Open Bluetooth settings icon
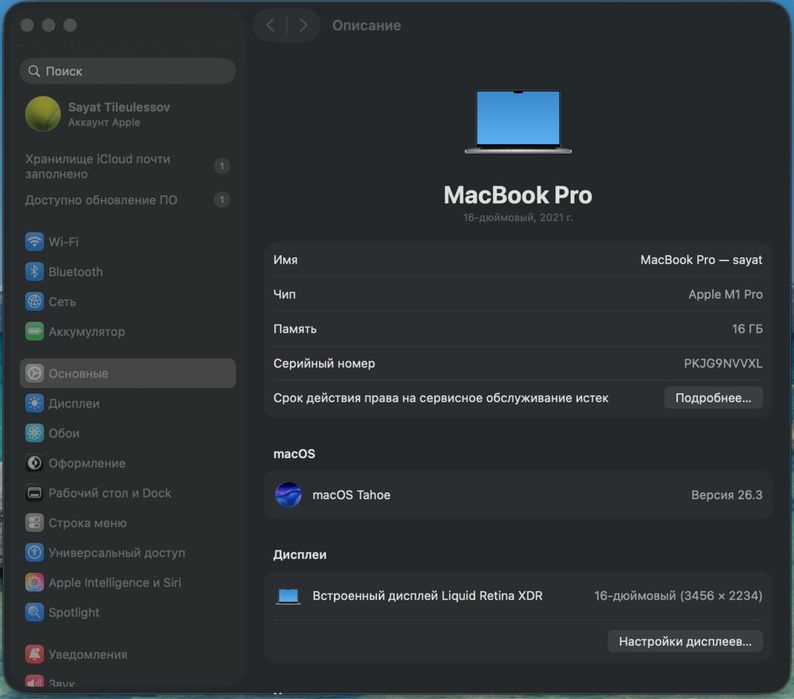 pyautogui.click(x=34, y=271)
